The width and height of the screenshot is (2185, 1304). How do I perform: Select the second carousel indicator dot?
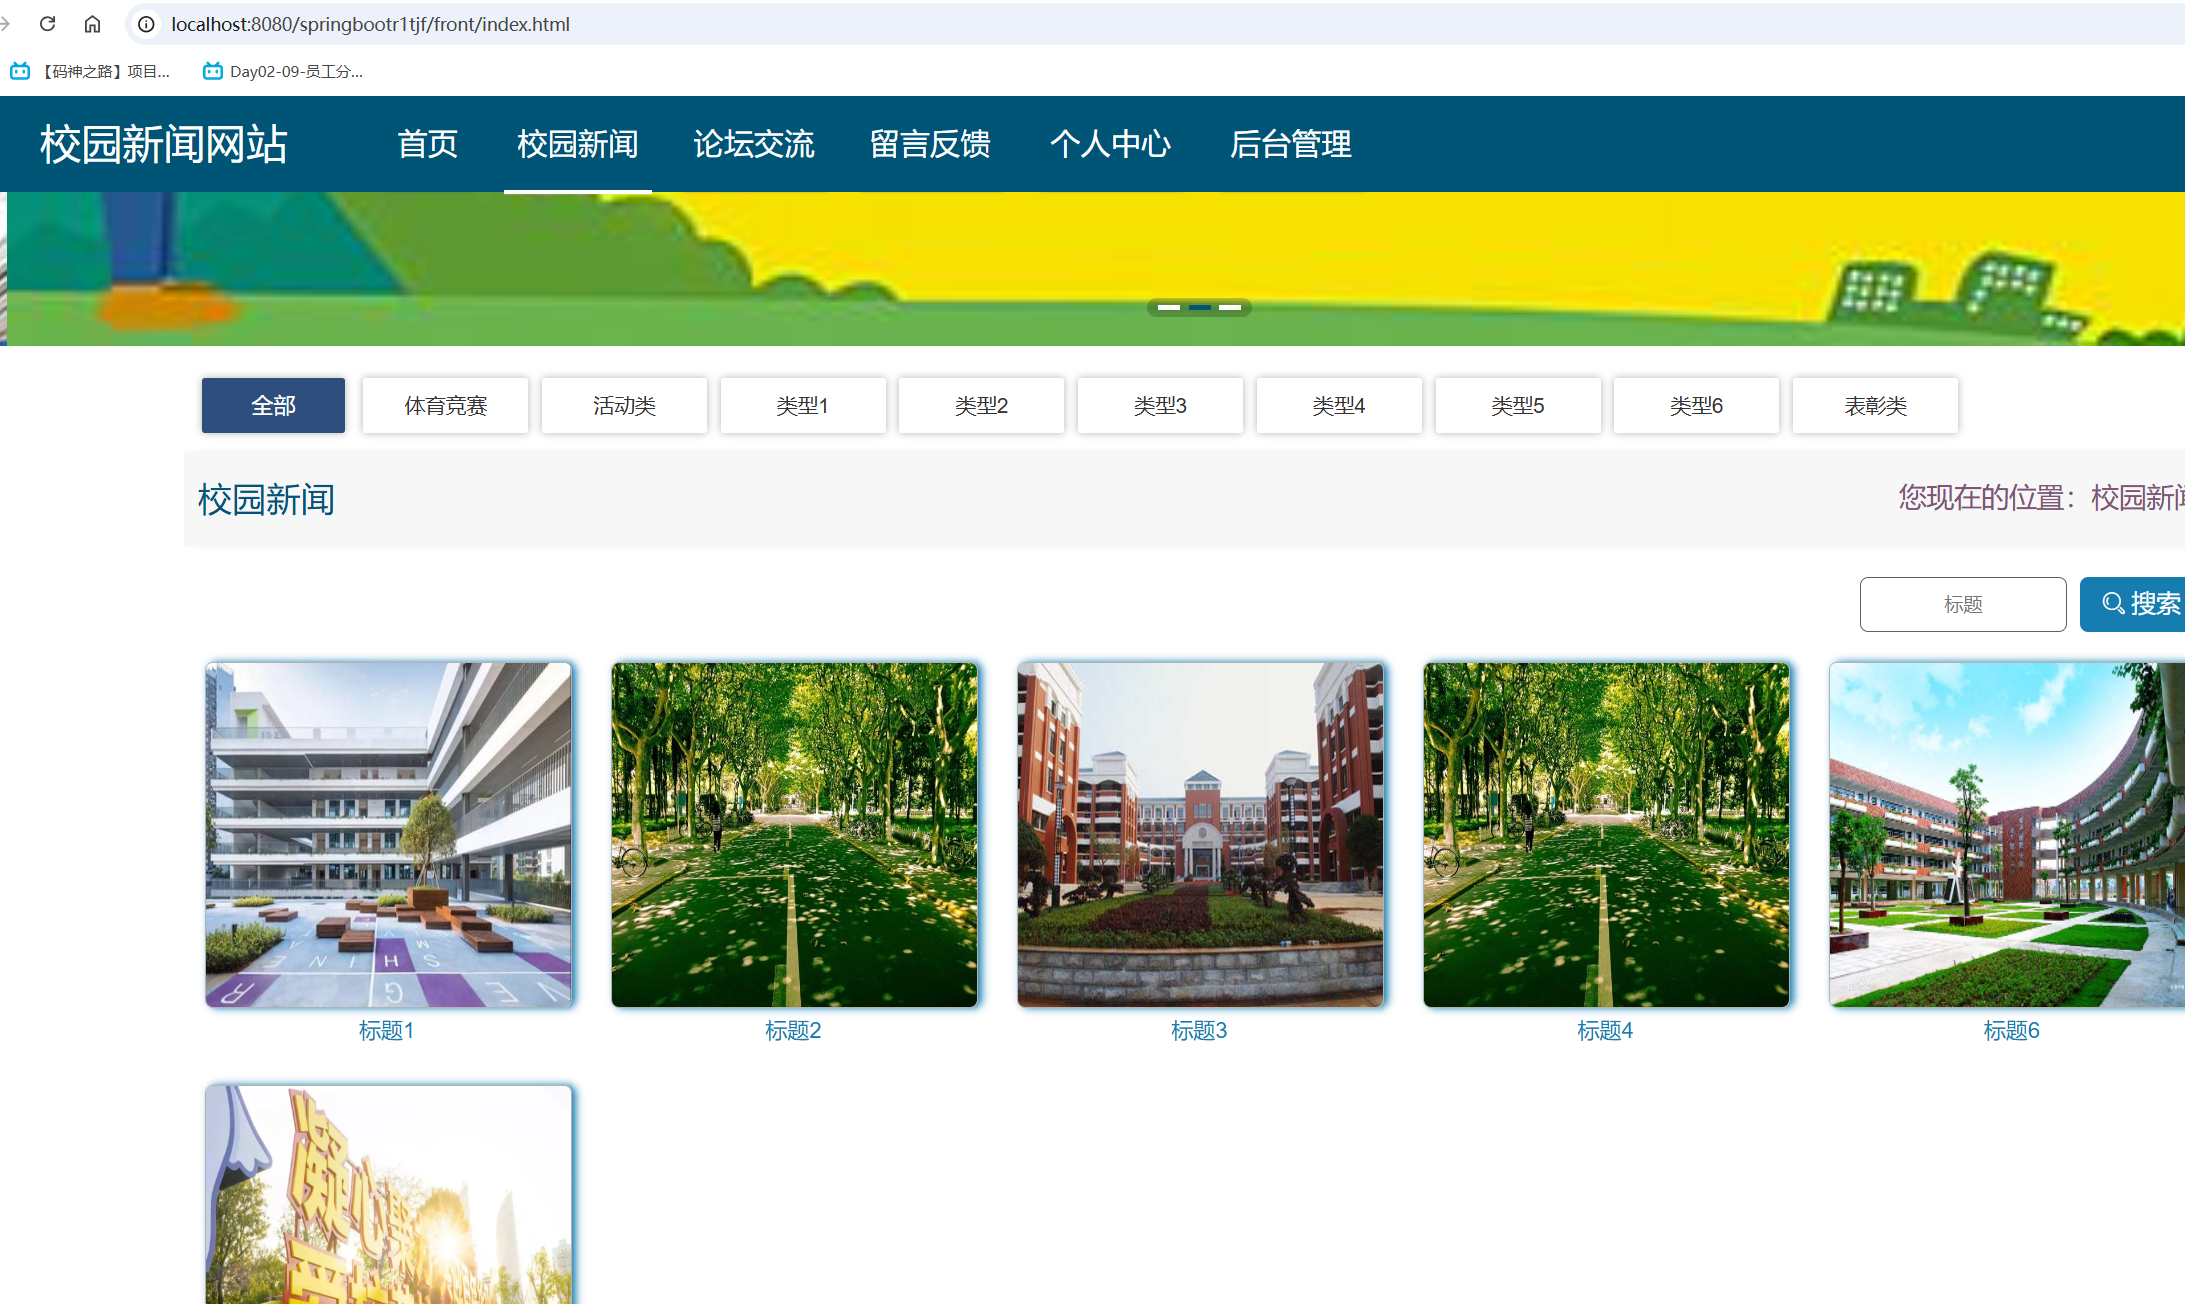pos(1199,307)
